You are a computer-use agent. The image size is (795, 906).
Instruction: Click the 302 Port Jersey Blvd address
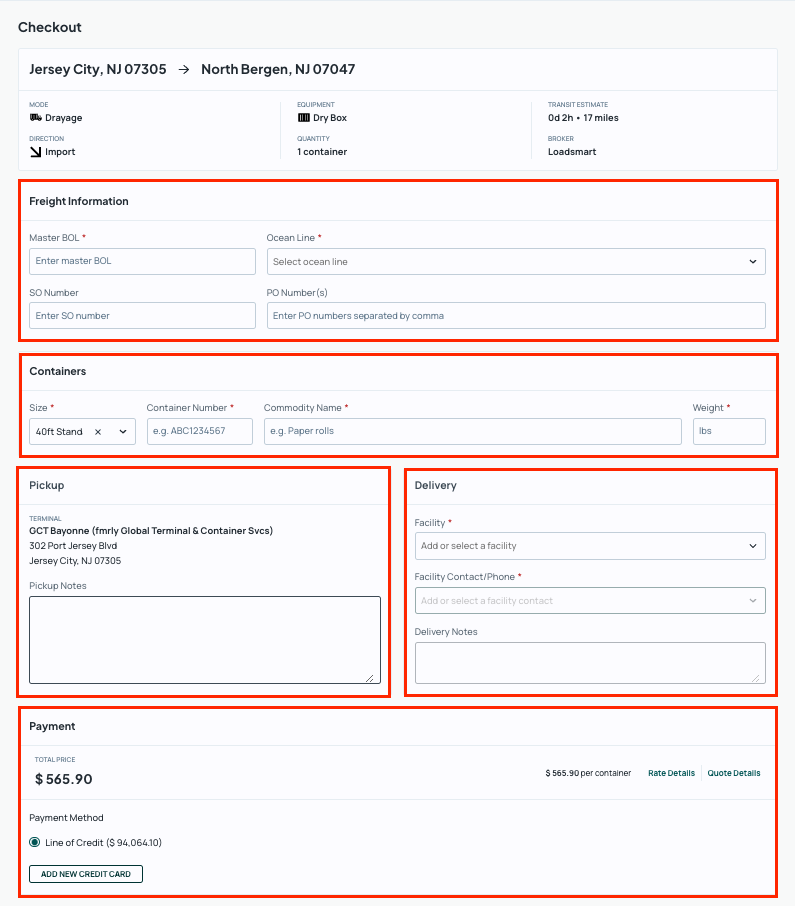(73, 545)
